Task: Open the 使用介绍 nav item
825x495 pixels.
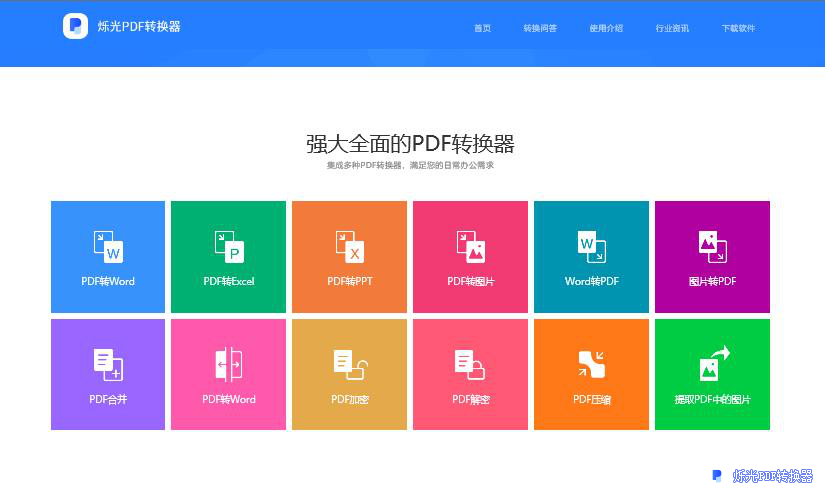Action: [x=606, y=28]
